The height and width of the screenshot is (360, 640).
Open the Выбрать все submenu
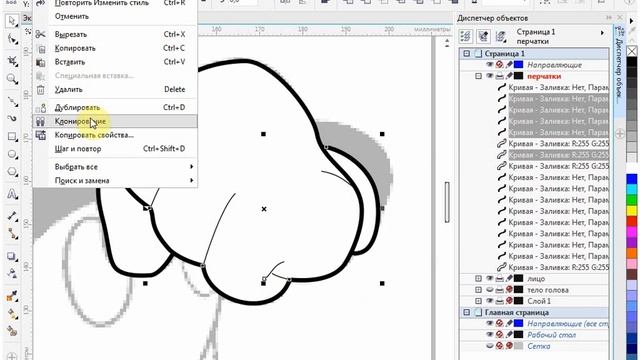click(115, 167)
